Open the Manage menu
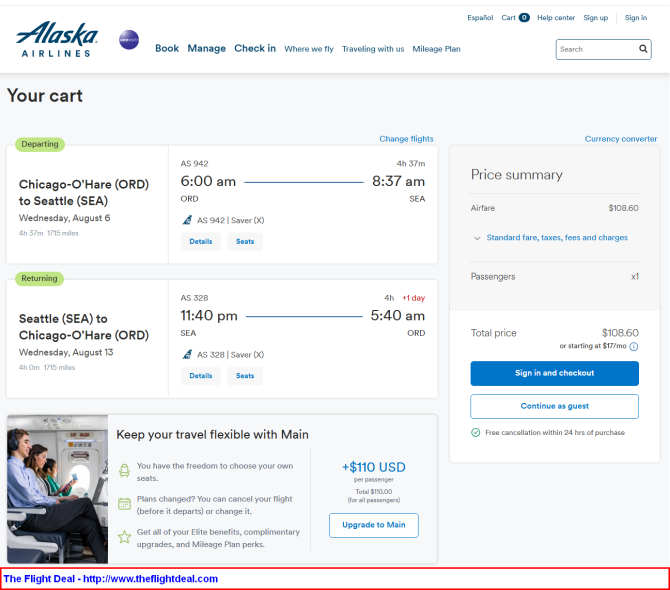The height and width of the screenshot is (590, 670). coord(206,48)
